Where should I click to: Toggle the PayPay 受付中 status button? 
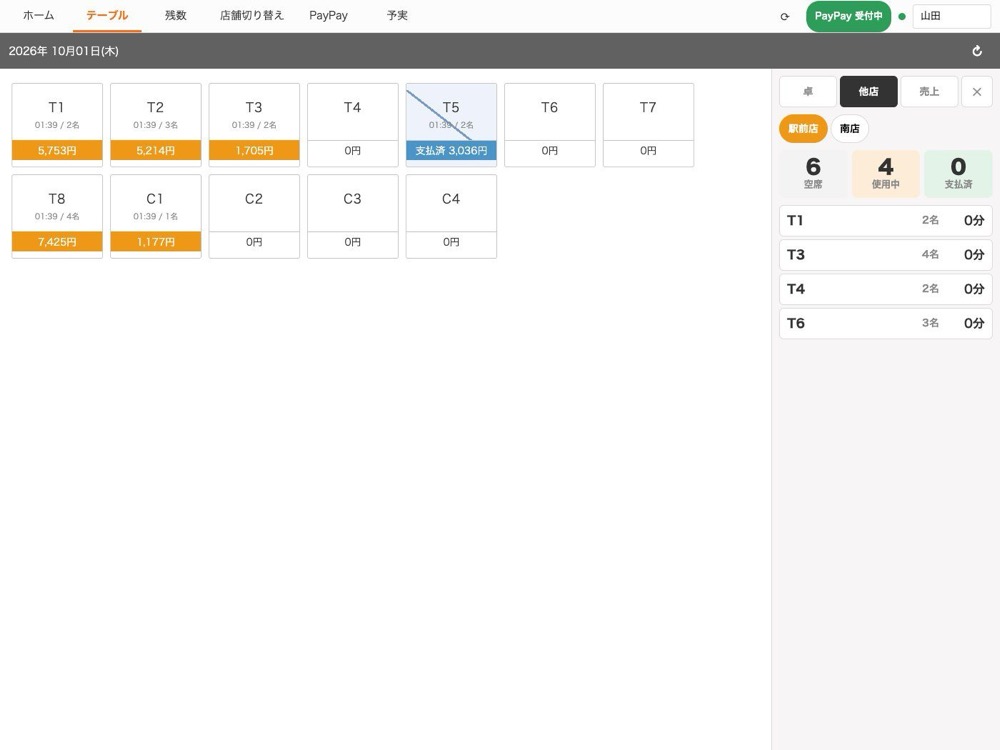848,16
